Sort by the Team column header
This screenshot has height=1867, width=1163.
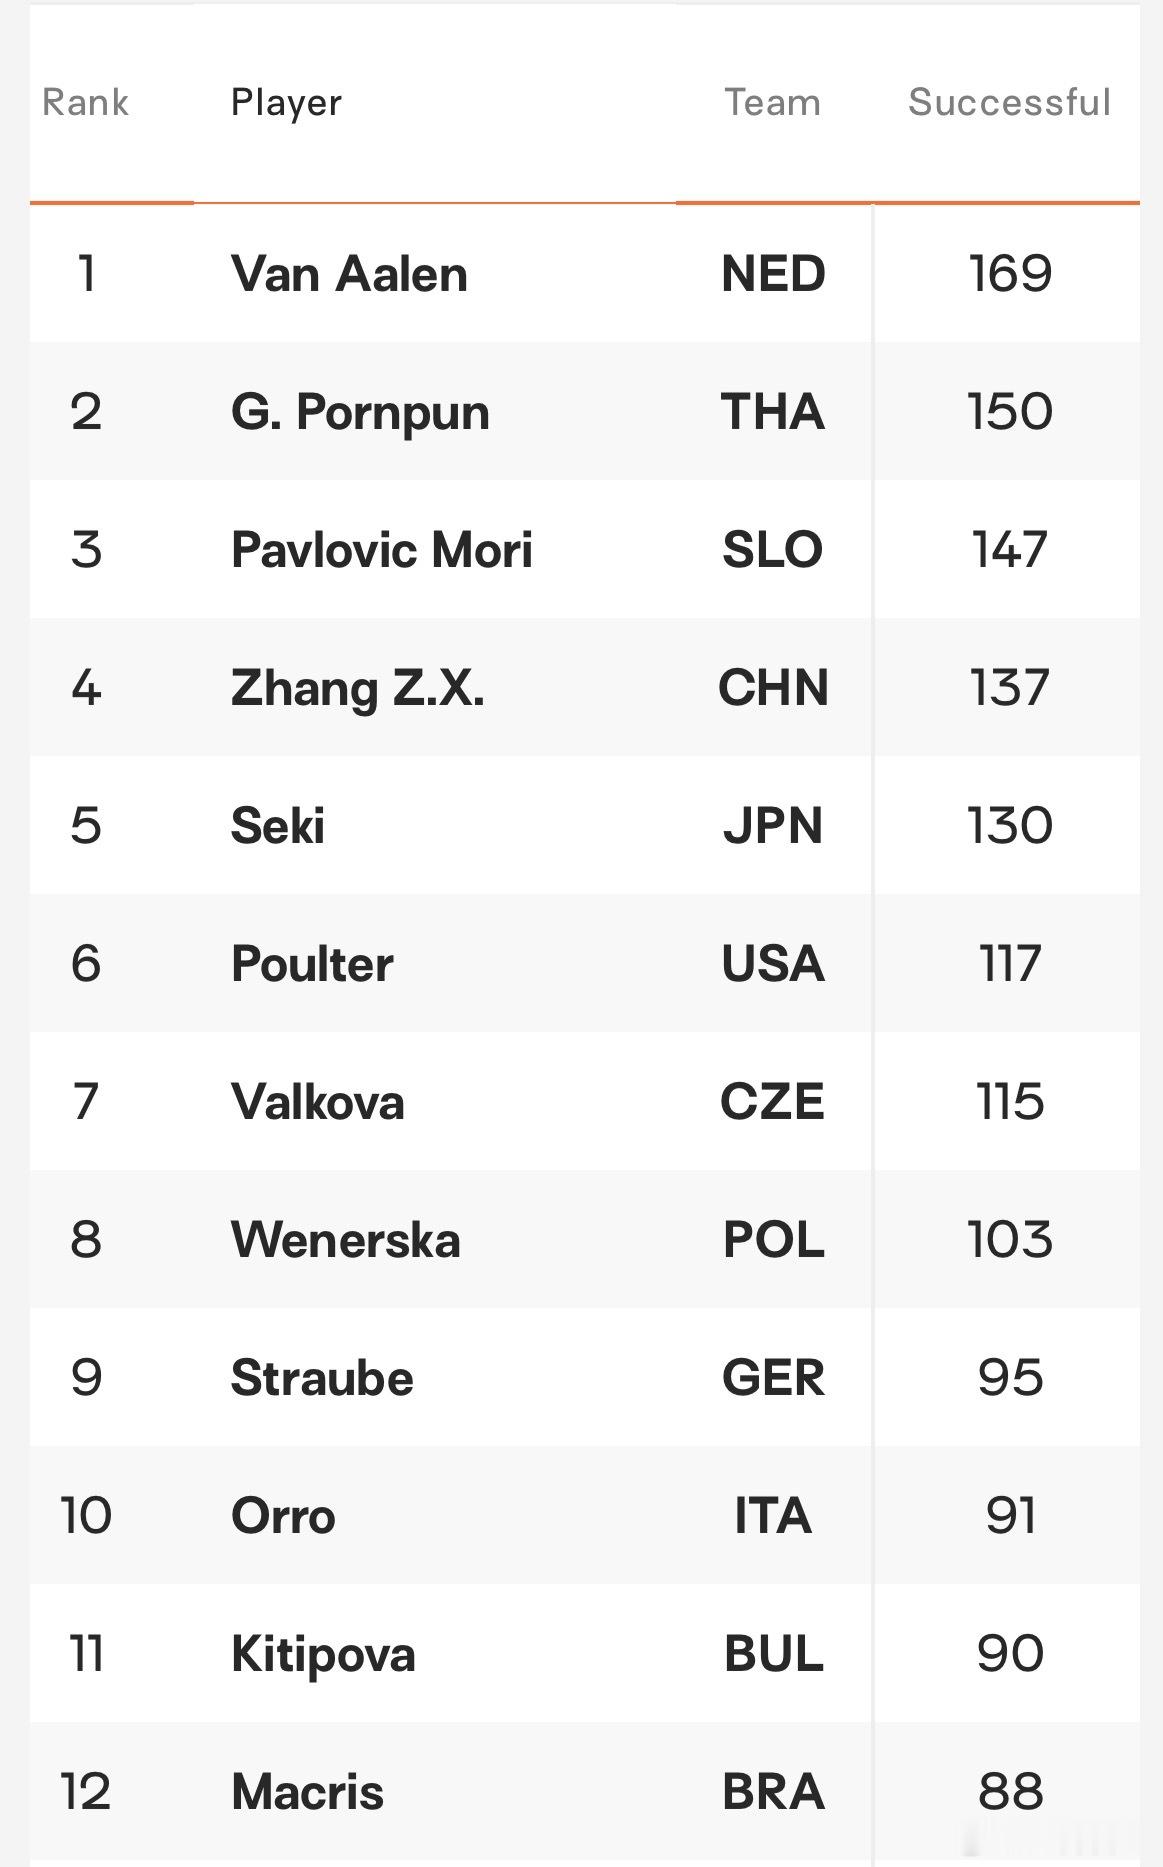[772, 102]
